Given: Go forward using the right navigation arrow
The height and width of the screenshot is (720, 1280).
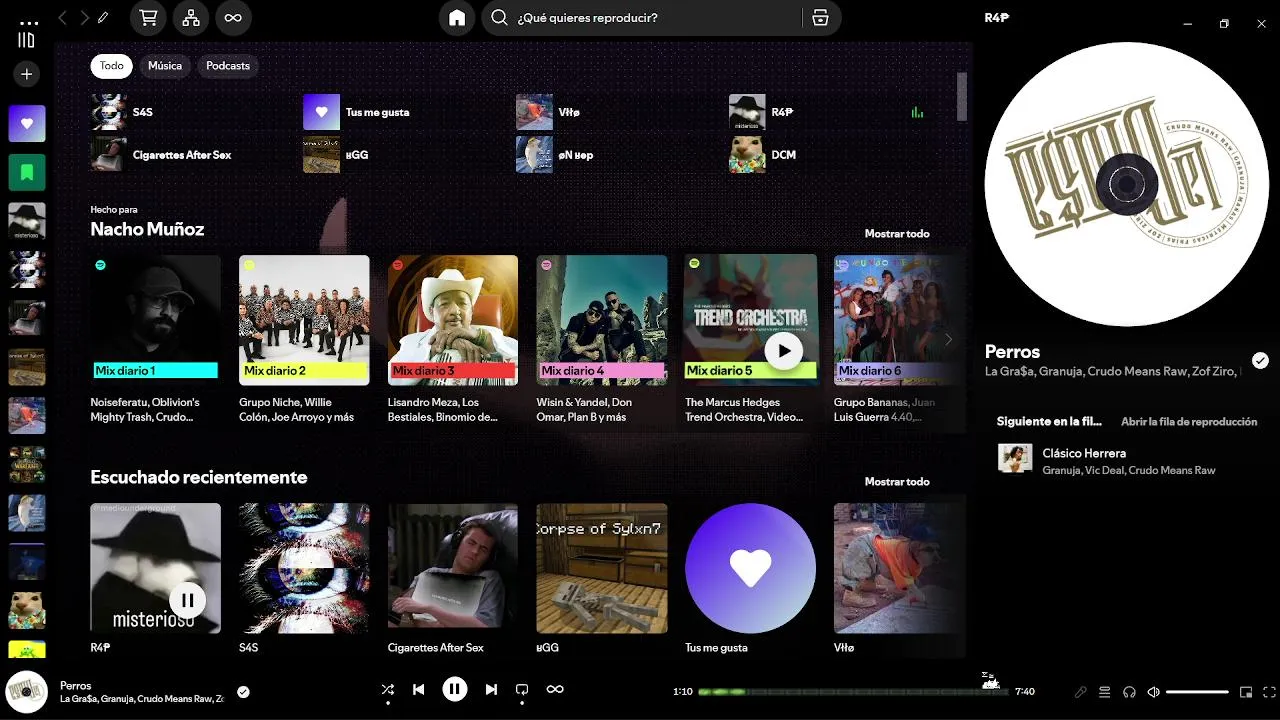Looking at the screenshot, I should click(x=84, y=18).
